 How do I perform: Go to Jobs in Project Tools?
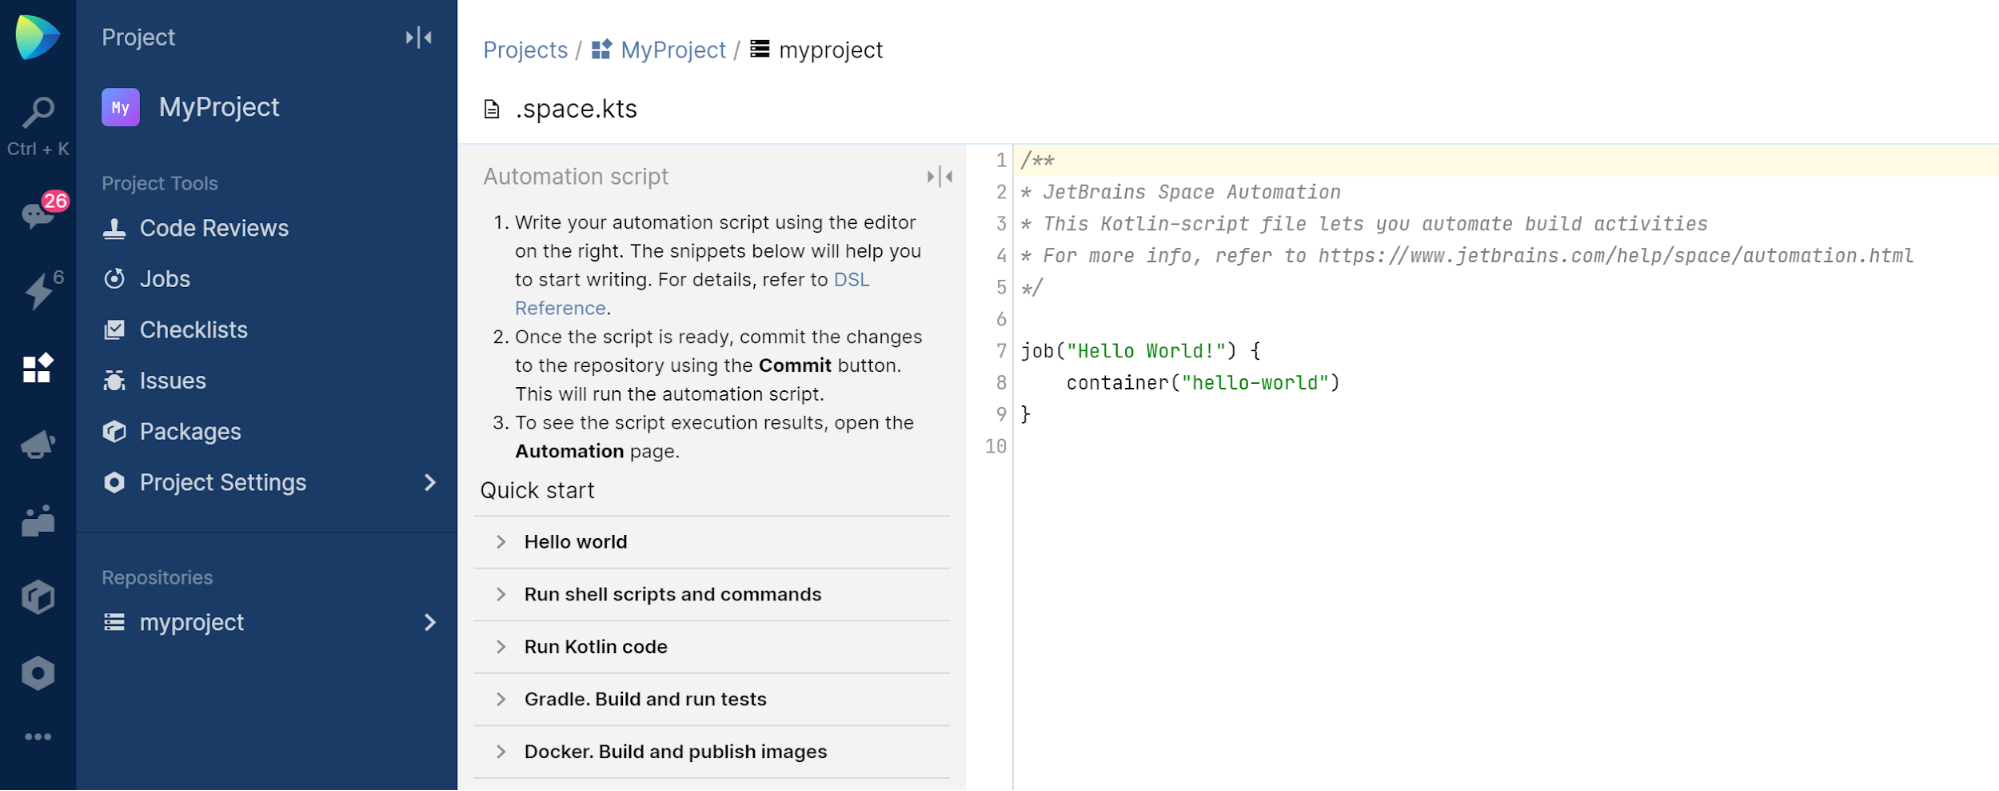pos(165,279)
